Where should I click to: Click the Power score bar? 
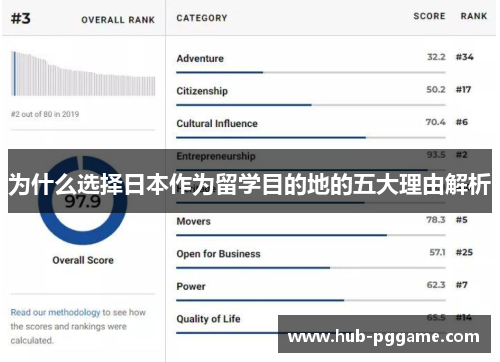[311, 300]
